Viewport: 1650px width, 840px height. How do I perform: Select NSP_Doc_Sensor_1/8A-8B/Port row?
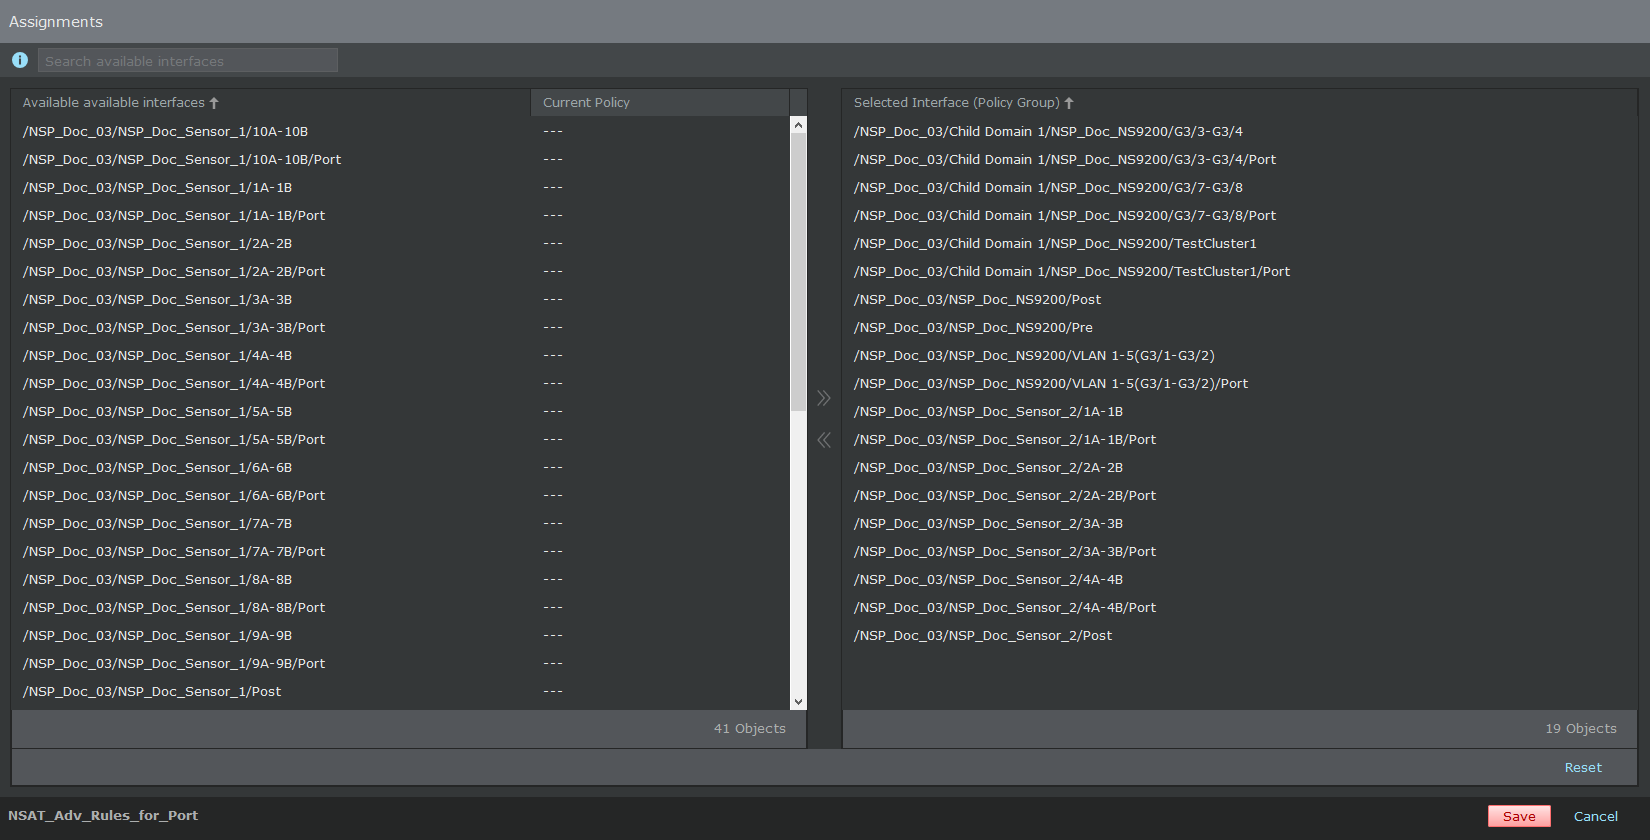click(x=400, y=607)
